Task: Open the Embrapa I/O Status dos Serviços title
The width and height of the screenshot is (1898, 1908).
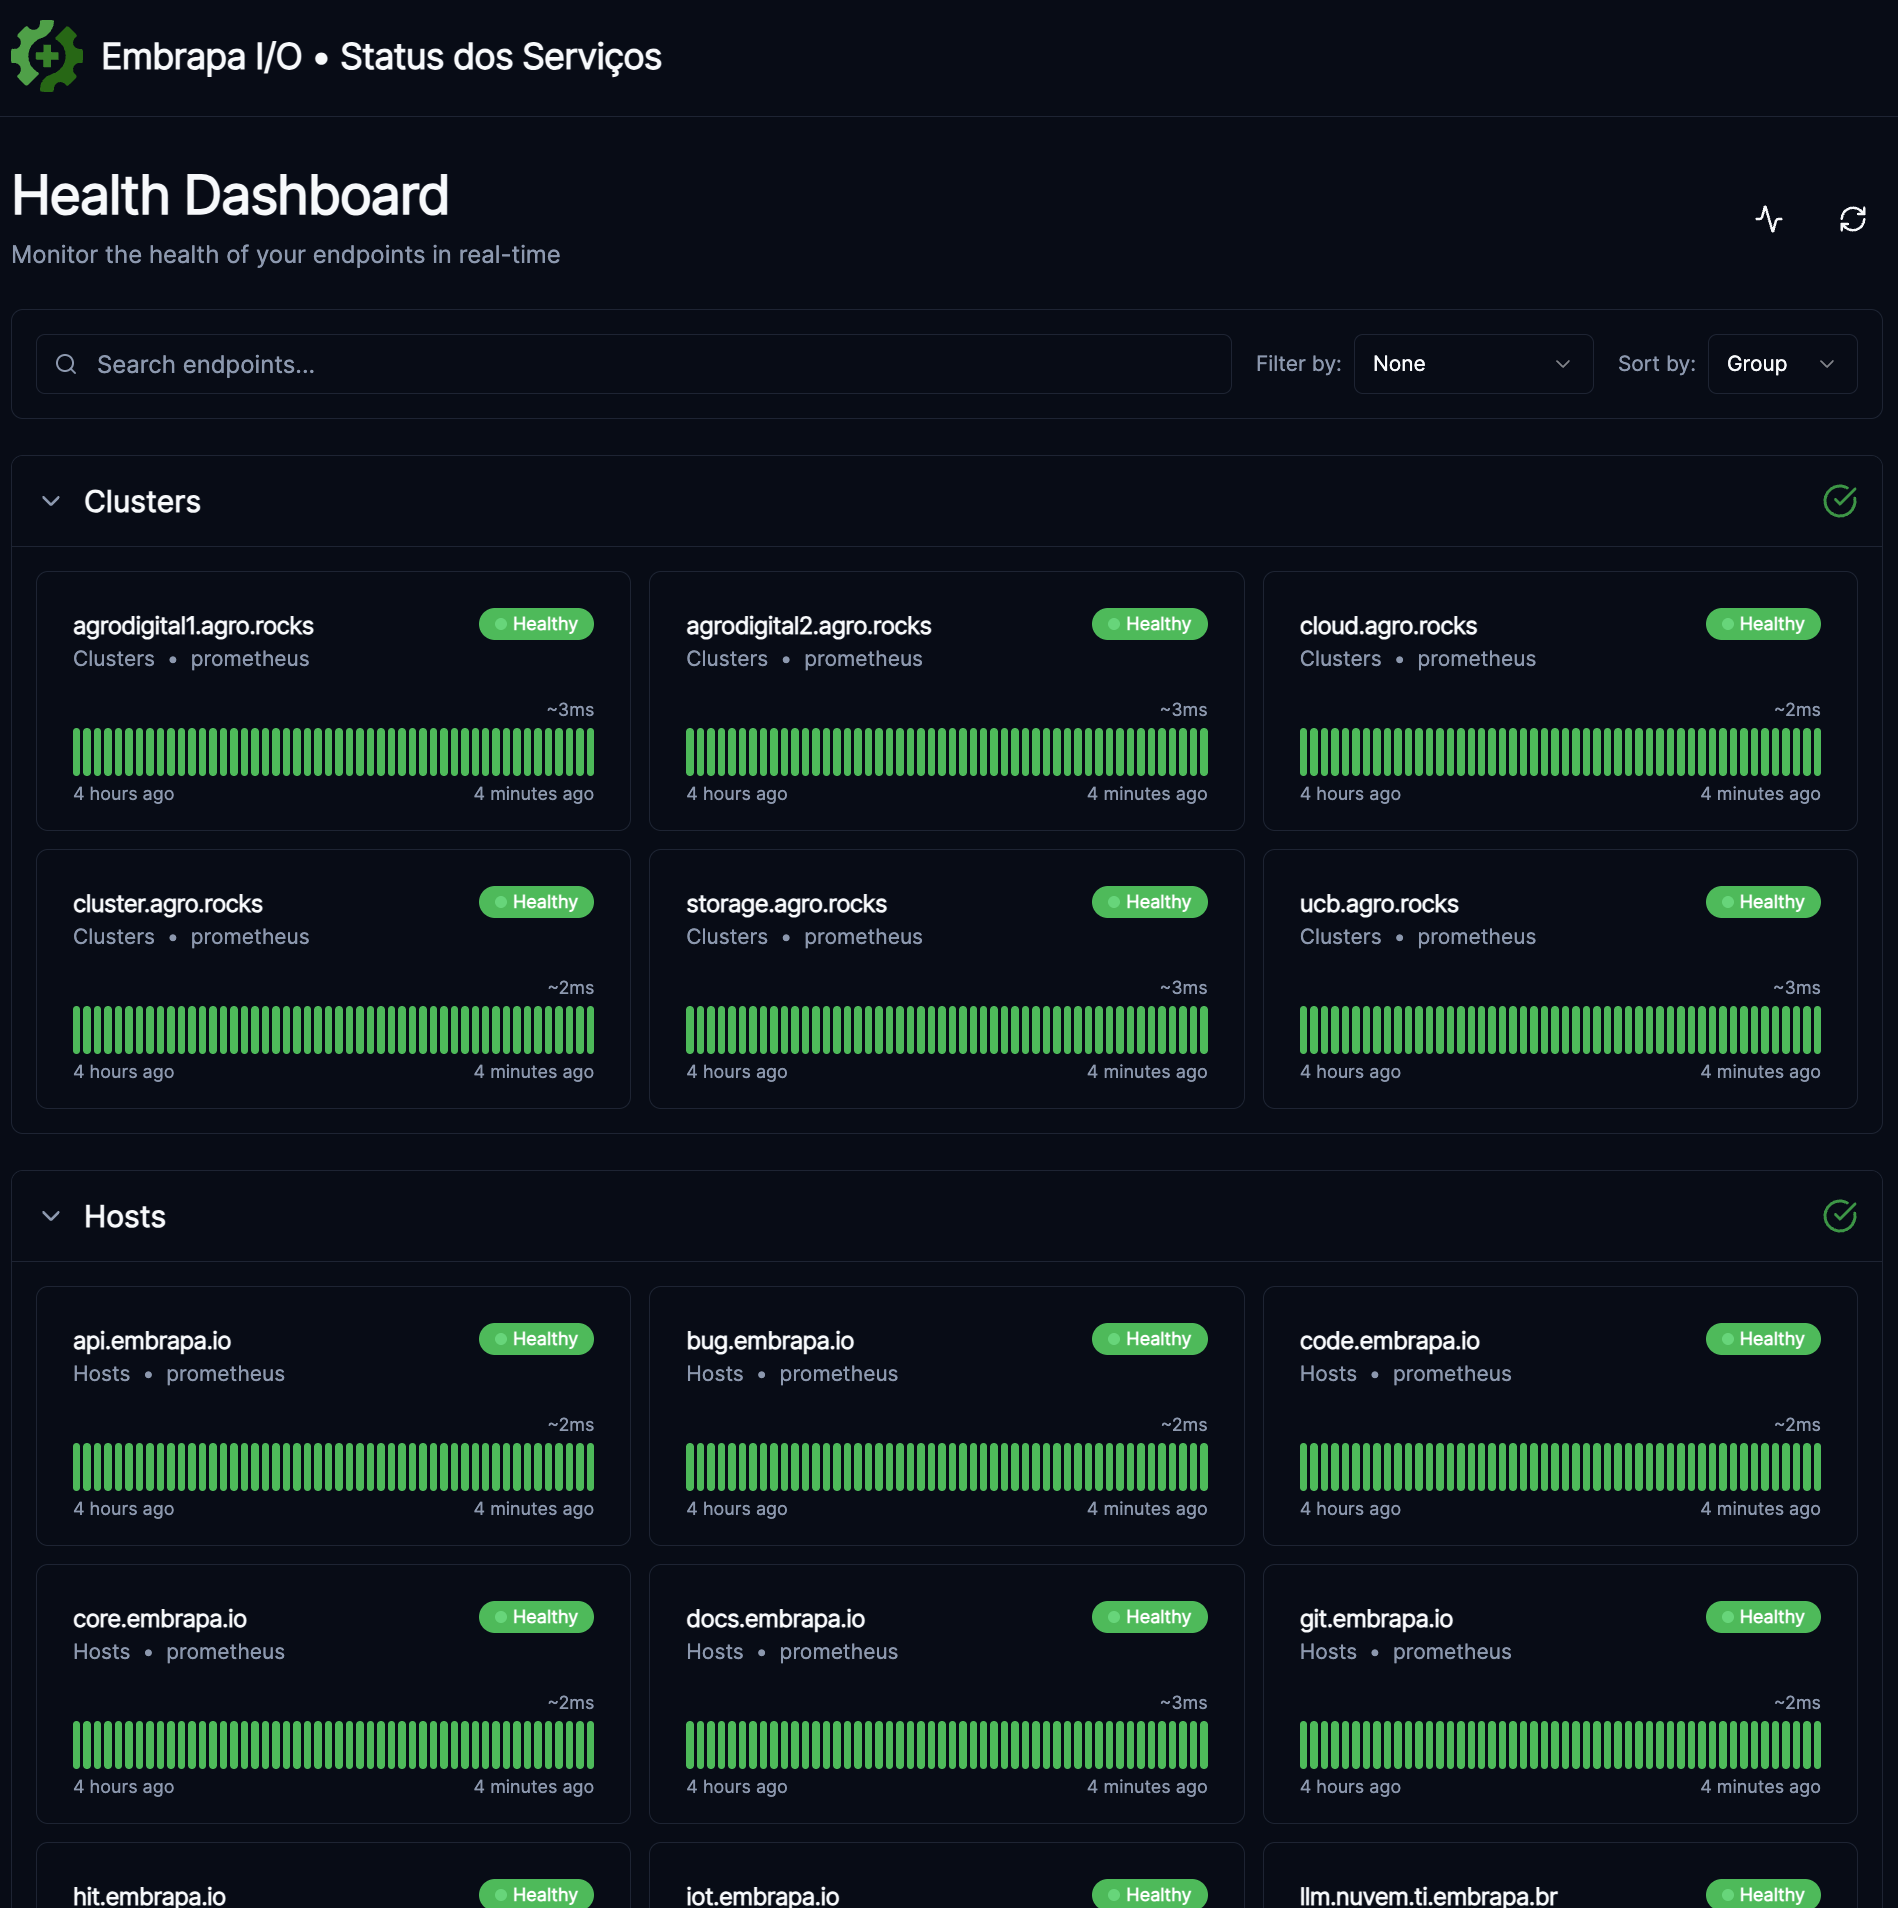Action: click(381, 57)
